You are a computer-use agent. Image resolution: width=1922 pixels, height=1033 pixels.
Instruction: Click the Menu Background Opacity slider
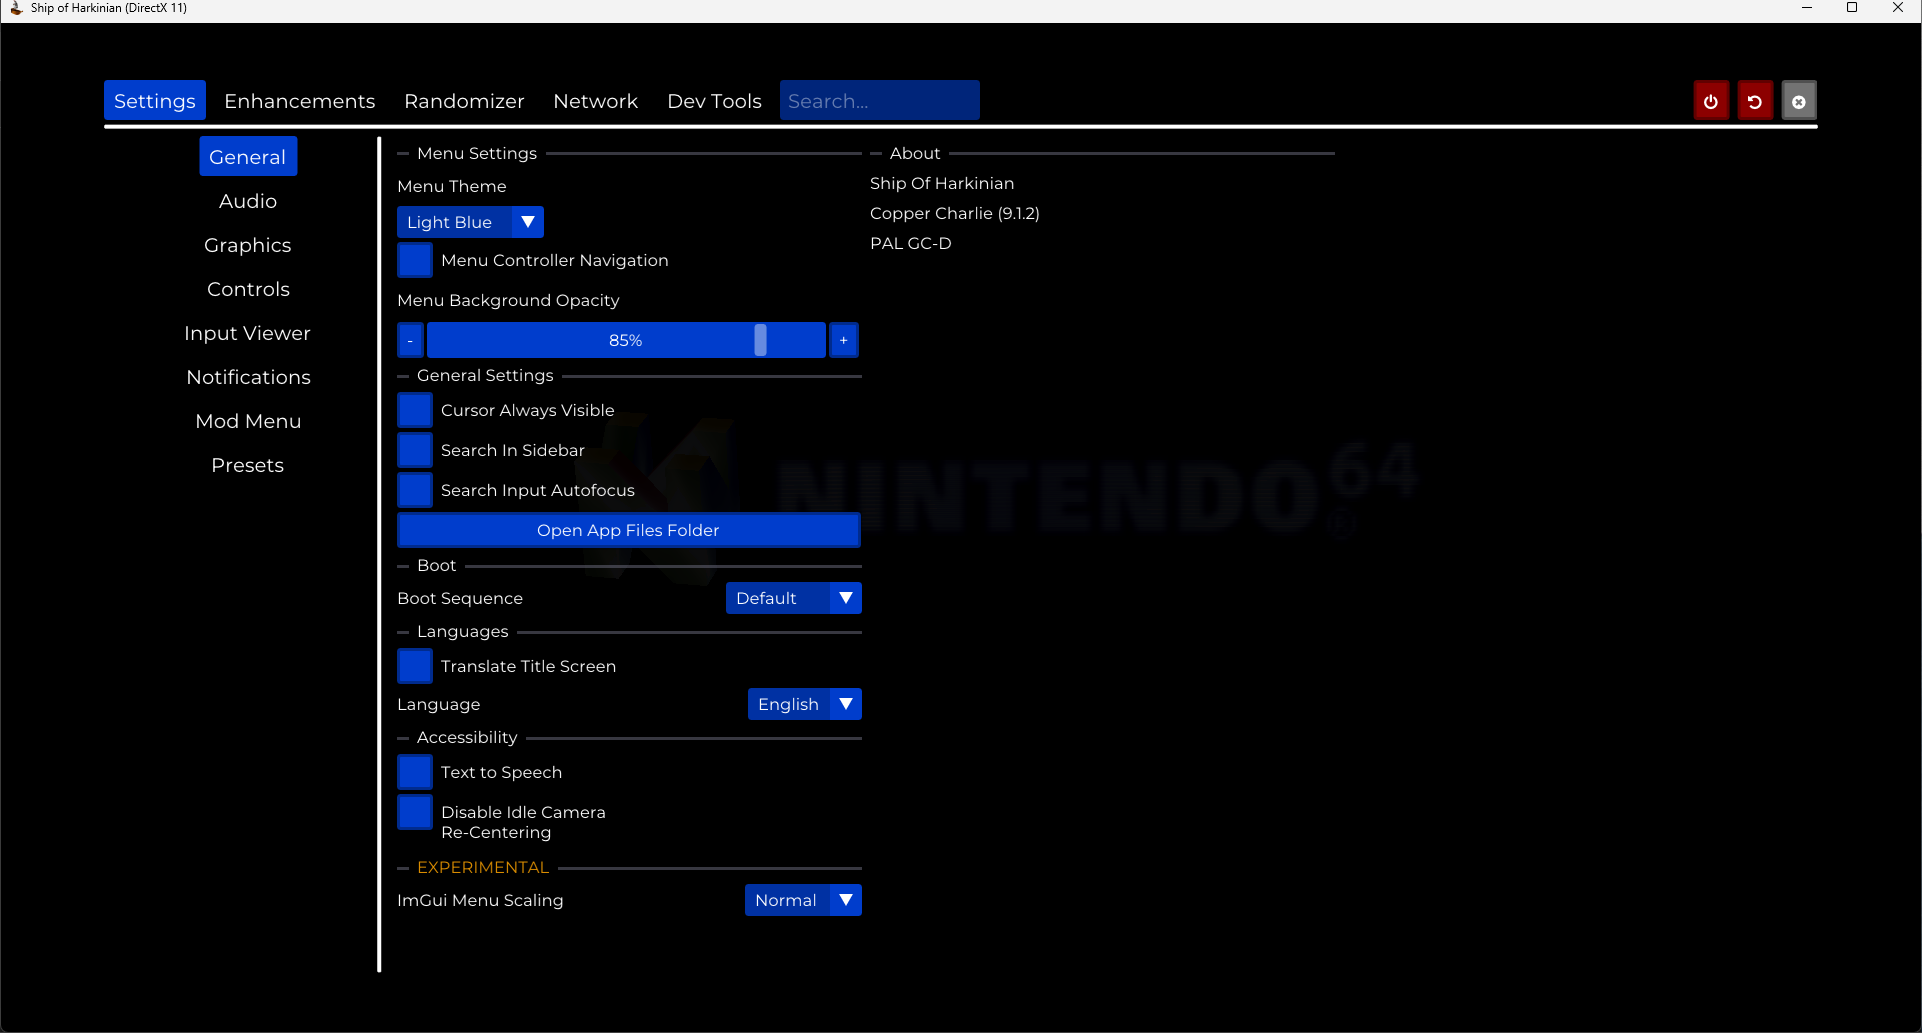[x=626, y=341]
